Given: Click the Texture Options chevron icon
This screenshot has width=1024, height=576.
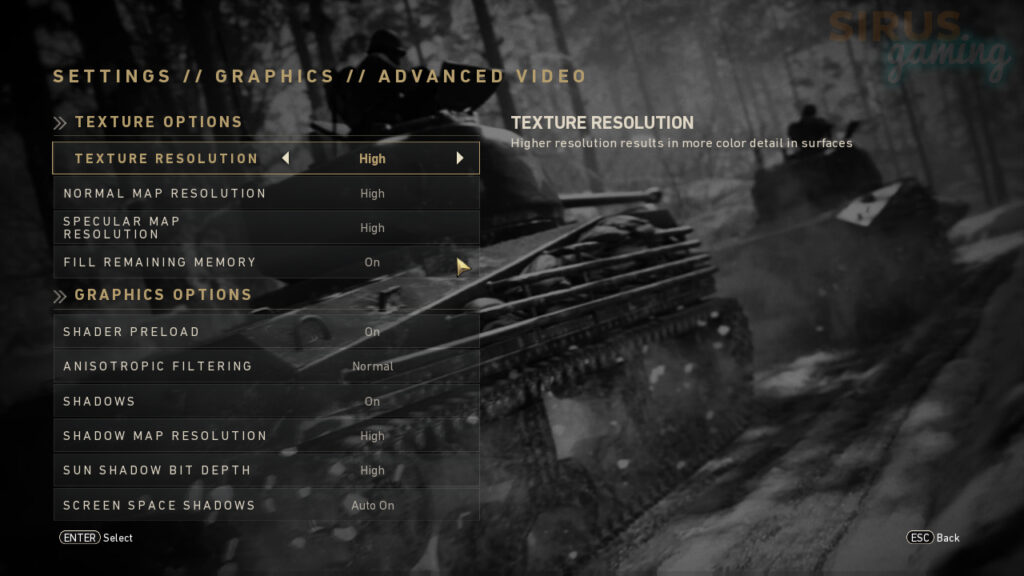Looking at the screenshot, I should [60, 123].
